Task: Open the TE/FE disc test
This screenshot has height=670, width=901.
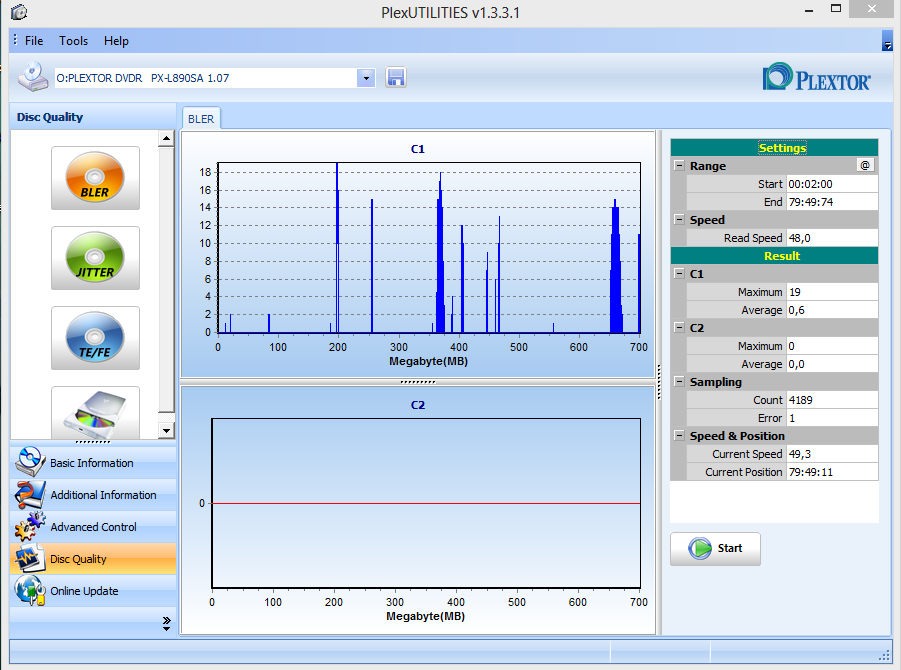Action: 95,338
